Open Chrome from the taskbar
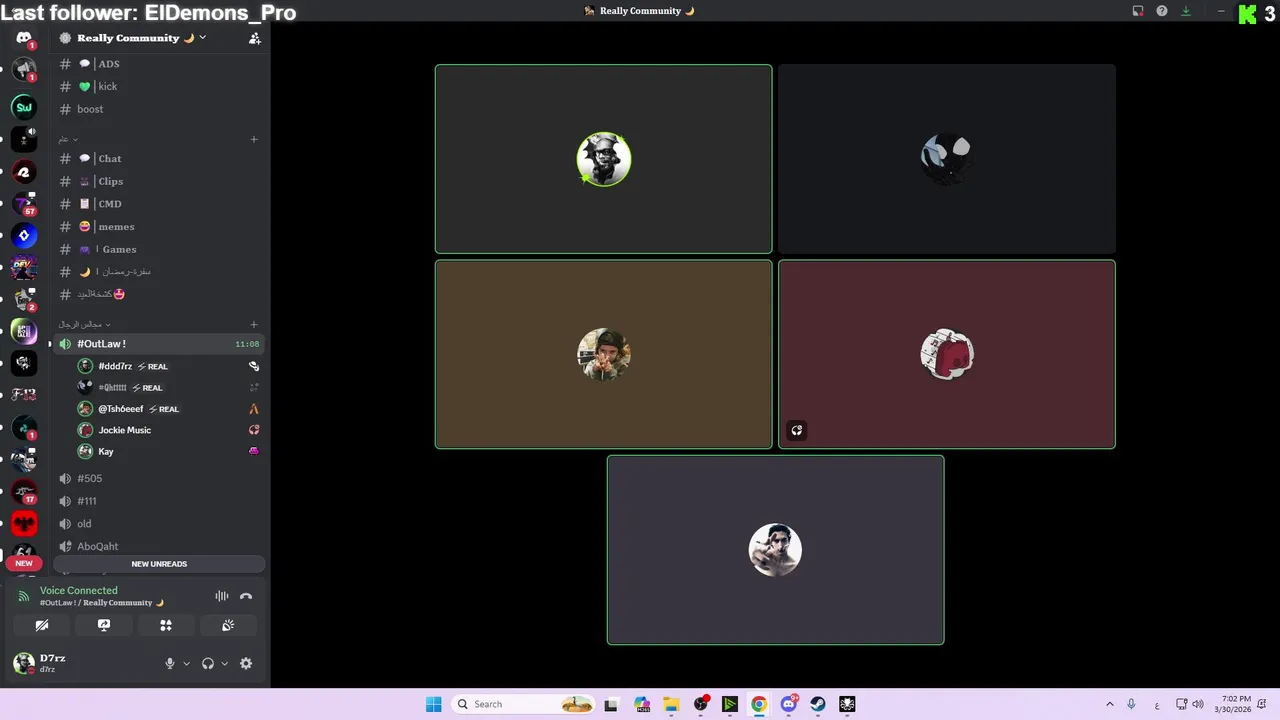This screenshot has height=720, width=1280. pyautogui.click(x=759, y=704)
